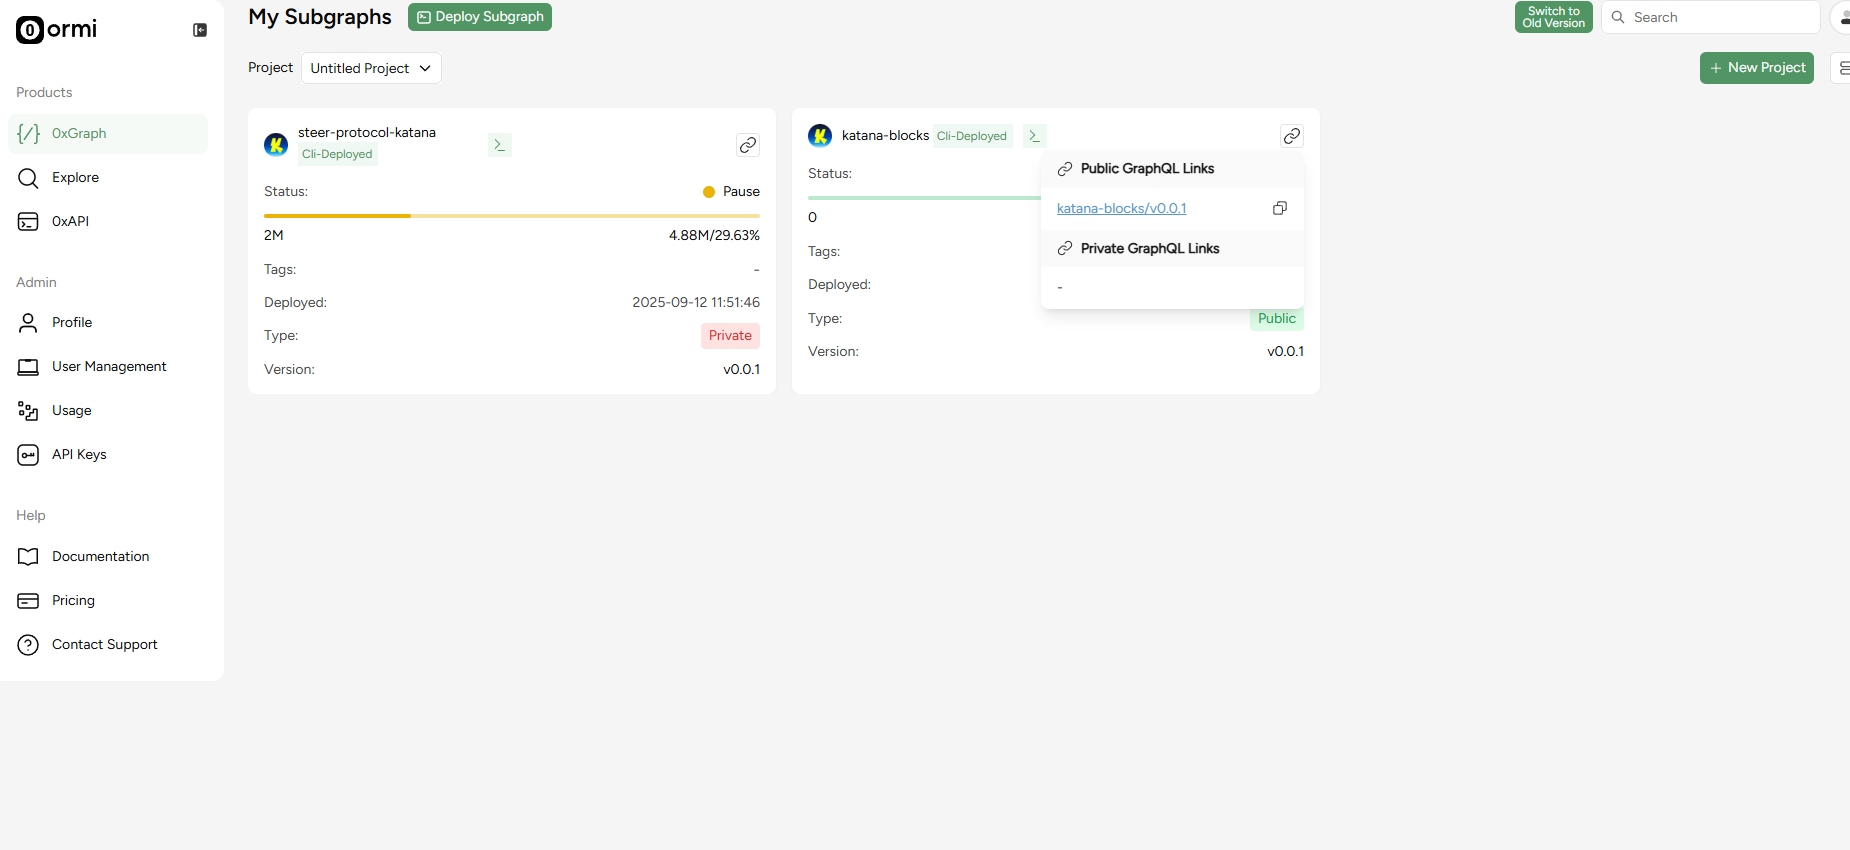Click the Ormi logo
The height and width of the screenshot is (850, 1850).
tap(57, 30)
